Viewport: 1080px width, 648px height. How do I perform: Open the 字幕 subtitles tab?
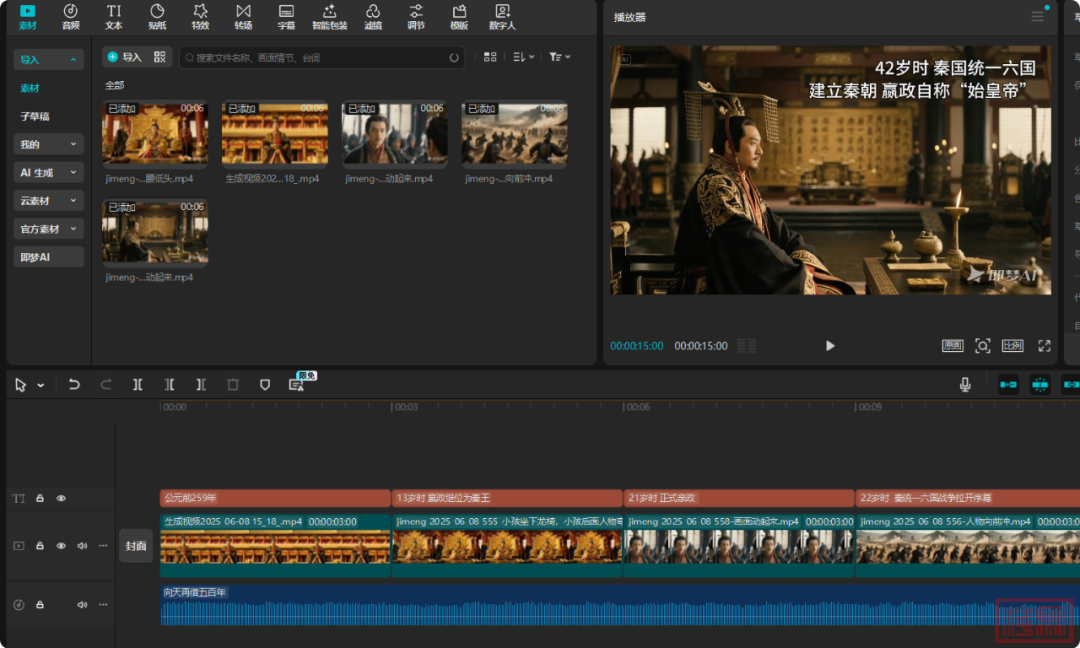[x=286, y=17]
